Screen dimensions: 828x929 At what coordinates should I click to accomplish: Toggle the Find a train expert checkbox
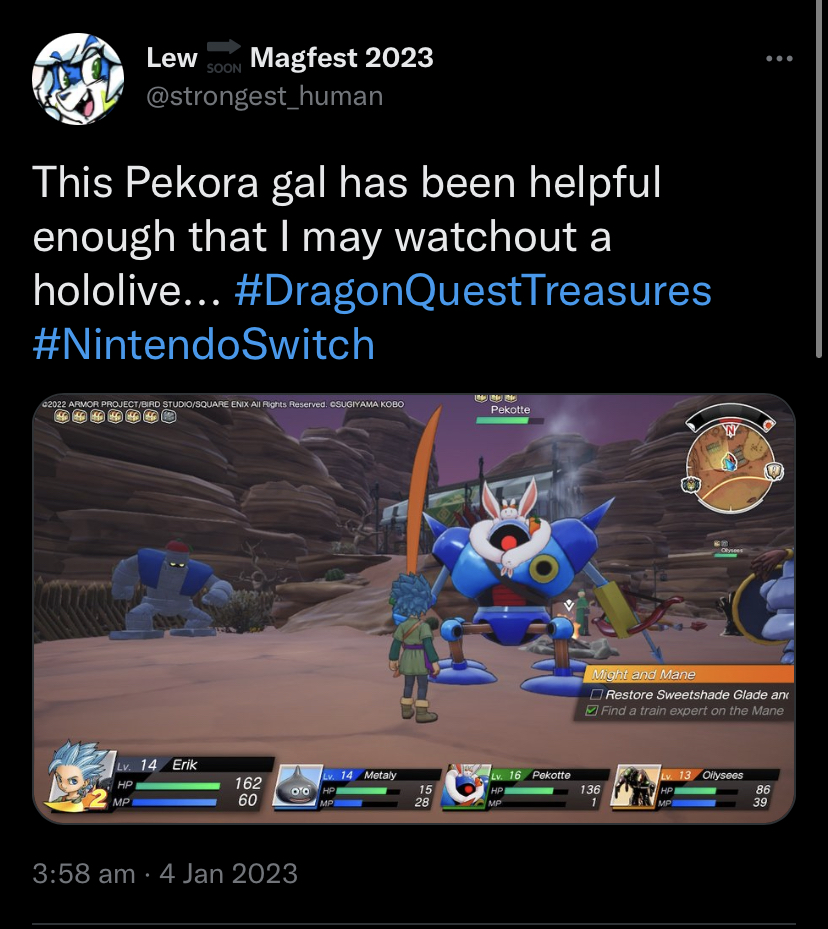pos(591,710)
